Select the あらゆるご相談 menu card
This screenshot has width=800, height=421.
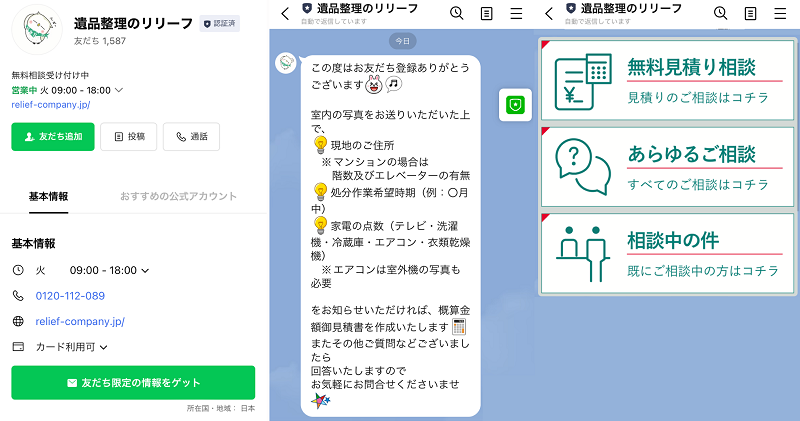click(667, 167)
